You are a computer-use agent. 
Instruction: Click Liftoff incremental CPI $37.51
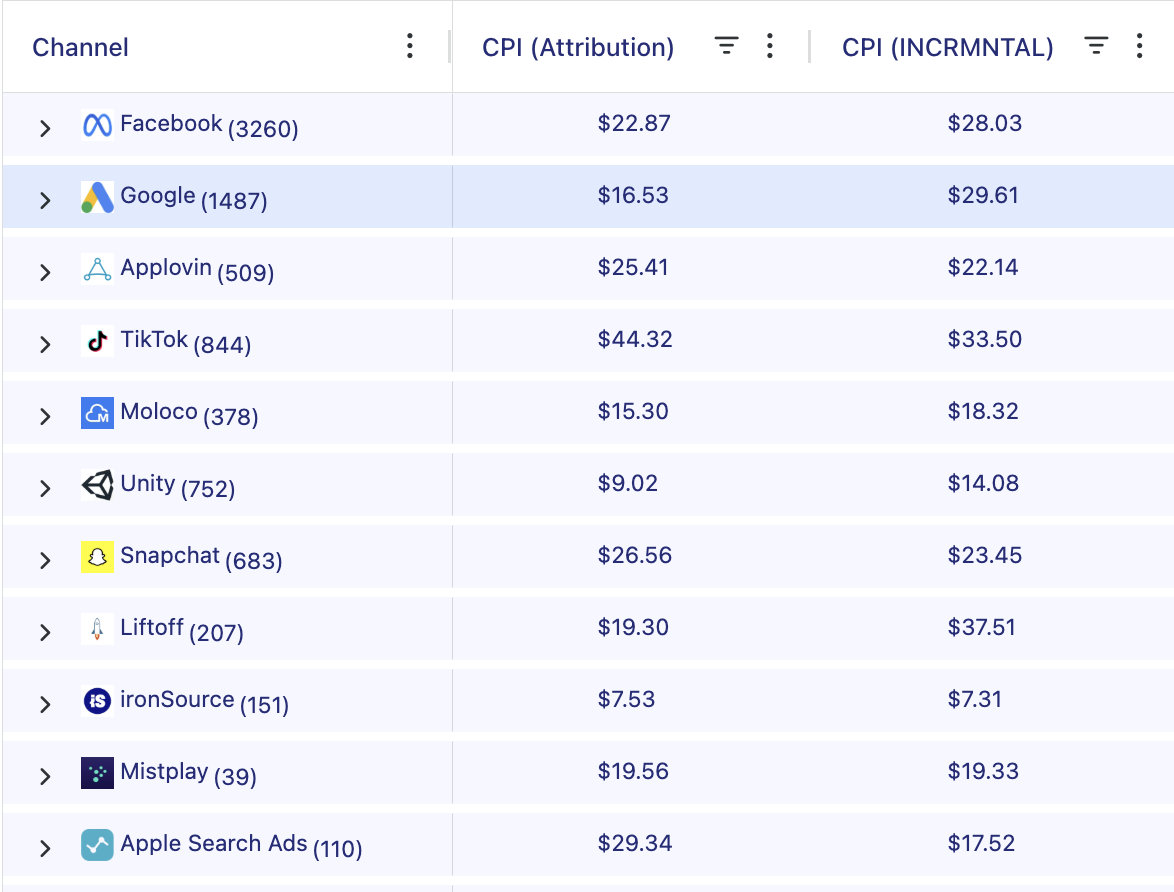982,626
